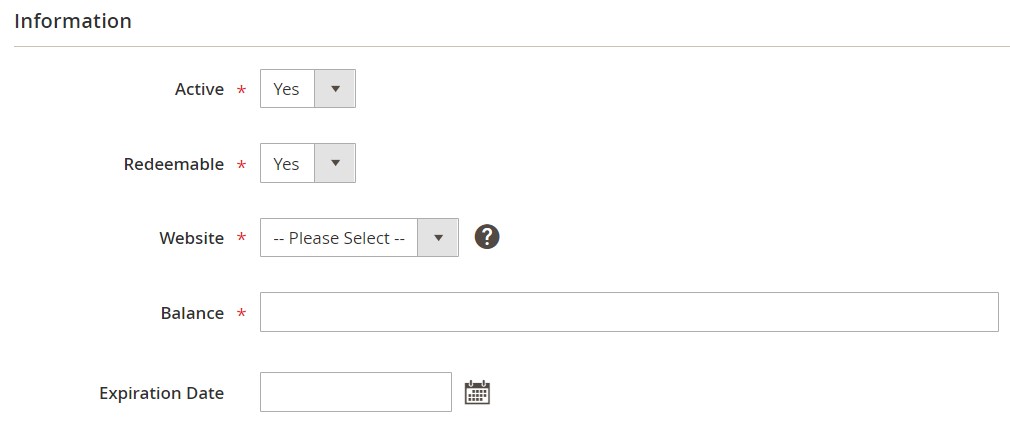Image resolution: width=1010 pixels, height=429 pixels.
Task: Click the red asterisk beside Balance
Action: [x=241, y=315]
